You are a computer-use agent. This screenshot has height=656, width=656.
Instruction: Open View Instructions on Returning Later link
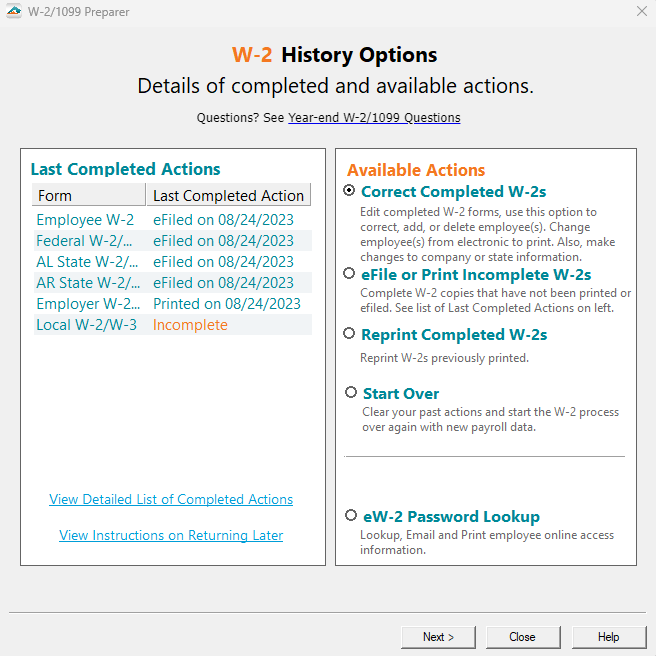click(x=171, y=536)
